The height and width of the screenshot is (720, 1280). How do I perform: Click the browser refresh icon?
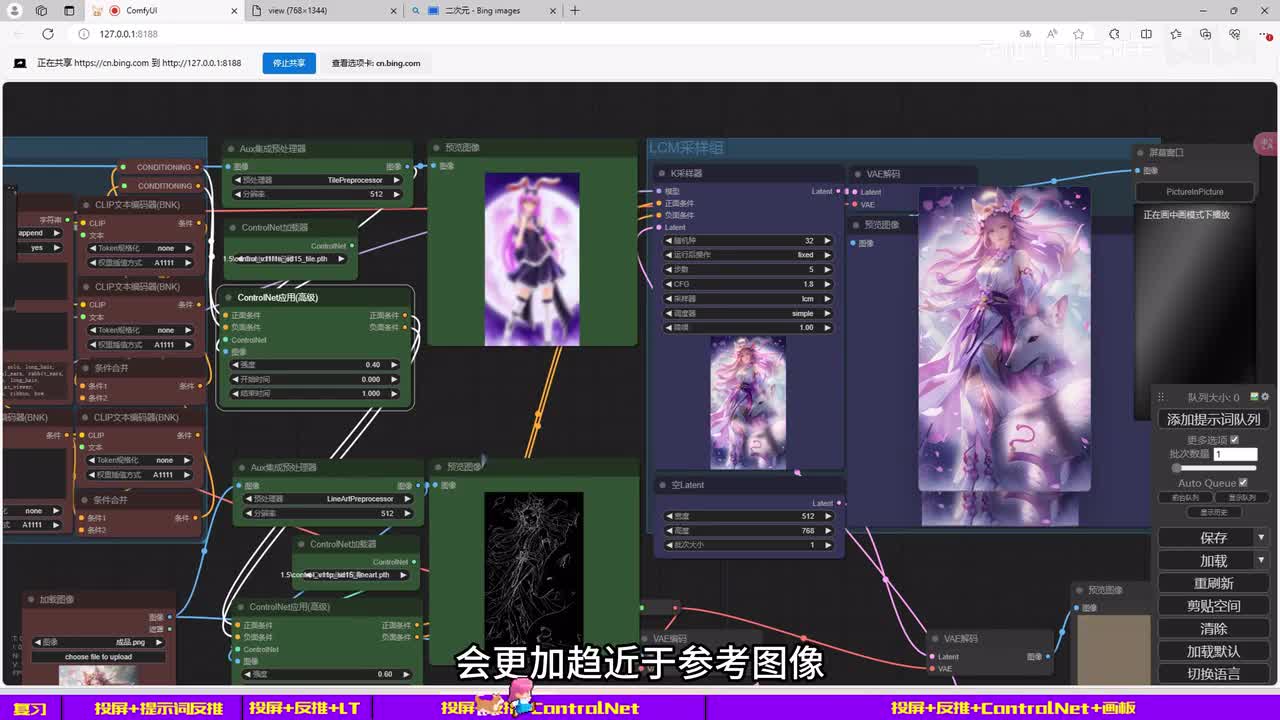tap(47, 34)
